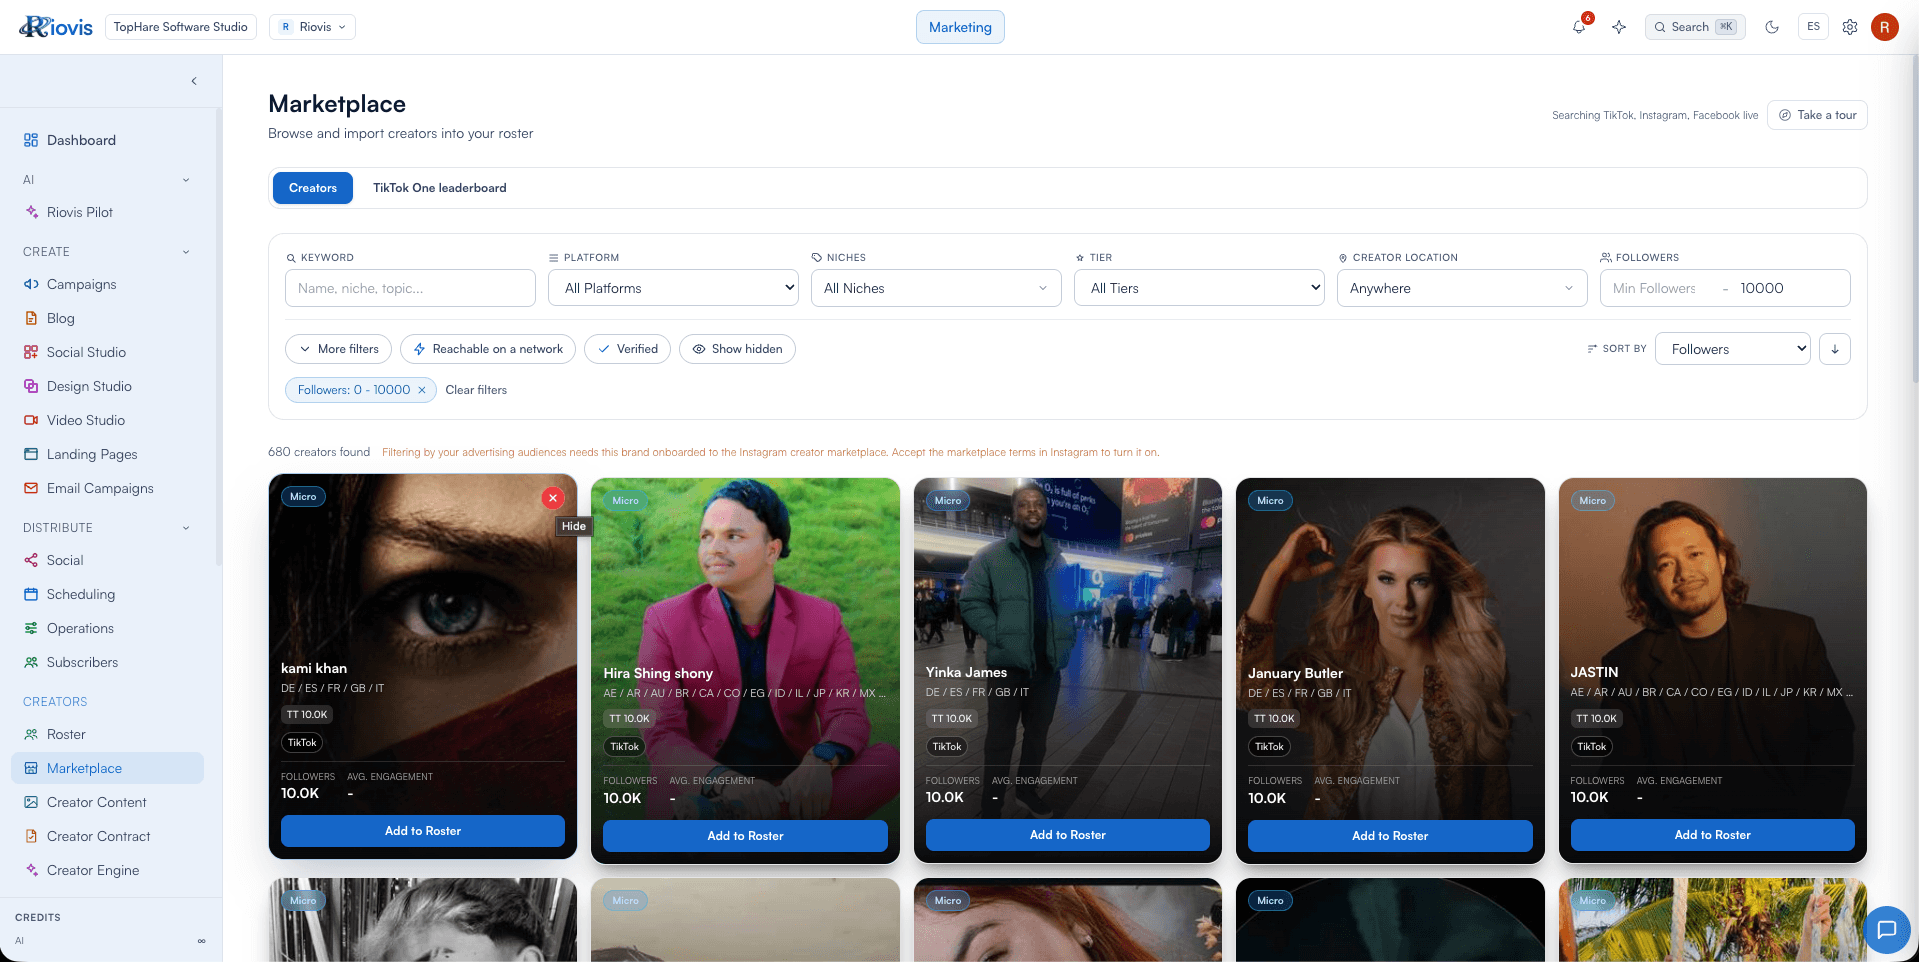This screenshot has height=962, width=1919.
Task: Switch language with ES button
Action: 1813,27
